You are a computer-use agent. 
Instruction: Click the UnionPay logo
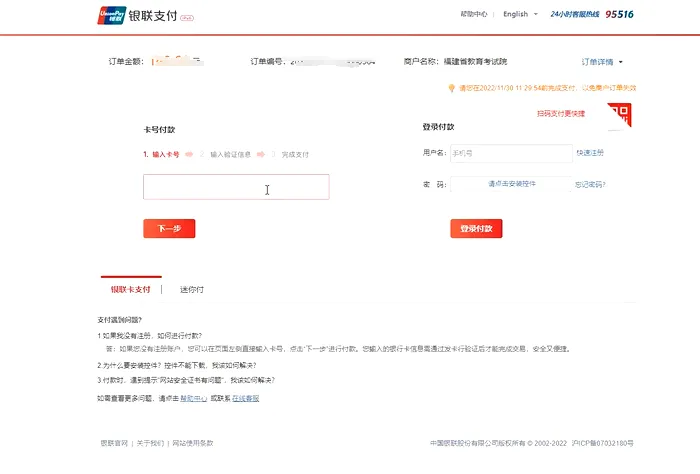click(x=112, y=16)
